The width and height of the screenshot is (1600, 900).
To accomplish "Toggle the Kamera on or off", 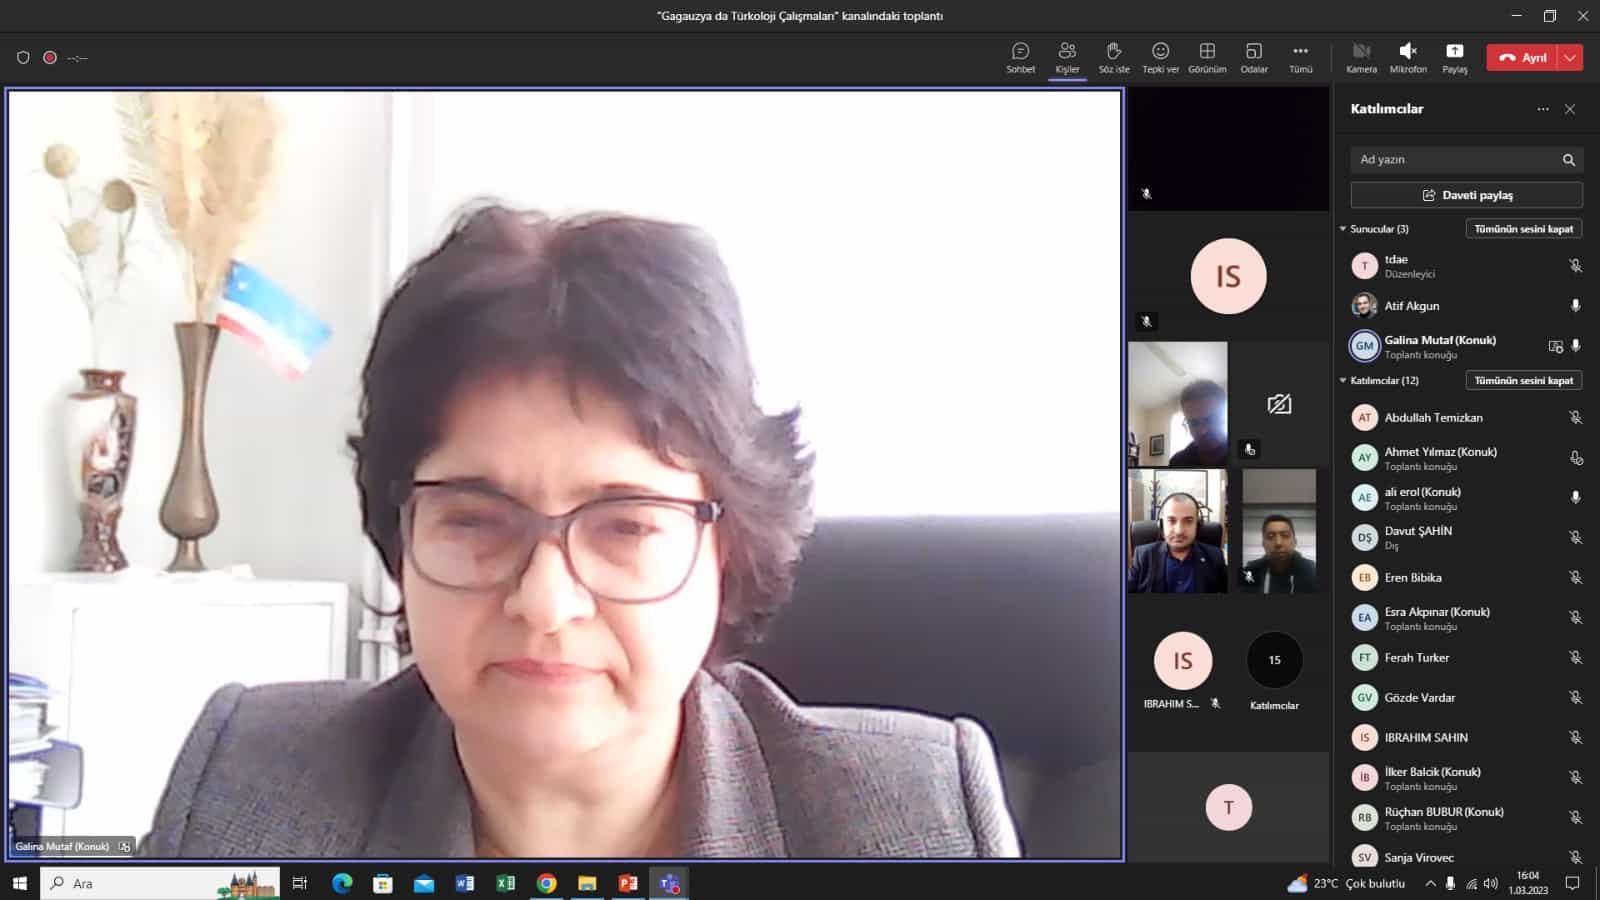I will (x=1361, y=57).
